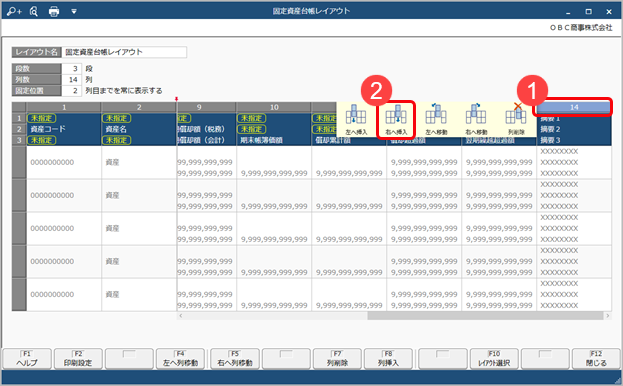Select row header number 3
This screenshot has height=386, width=623.
(19, 140)
